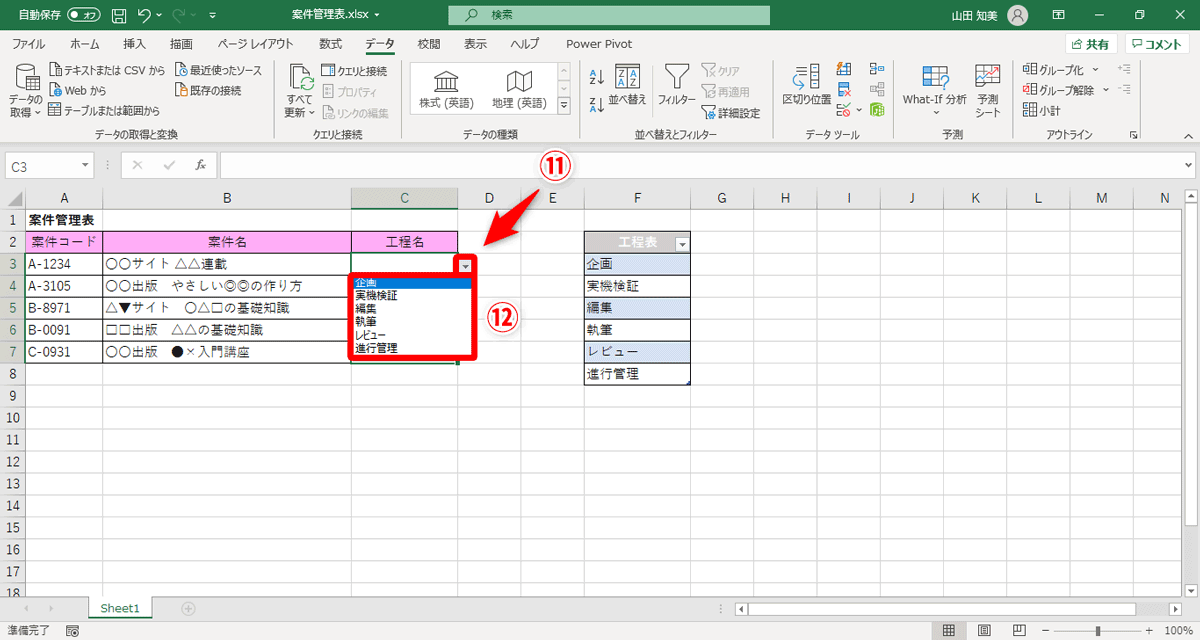Select cell A3 containing A-1234
This screenshot has height=640, width=1200.
click(x=64, y=265)
